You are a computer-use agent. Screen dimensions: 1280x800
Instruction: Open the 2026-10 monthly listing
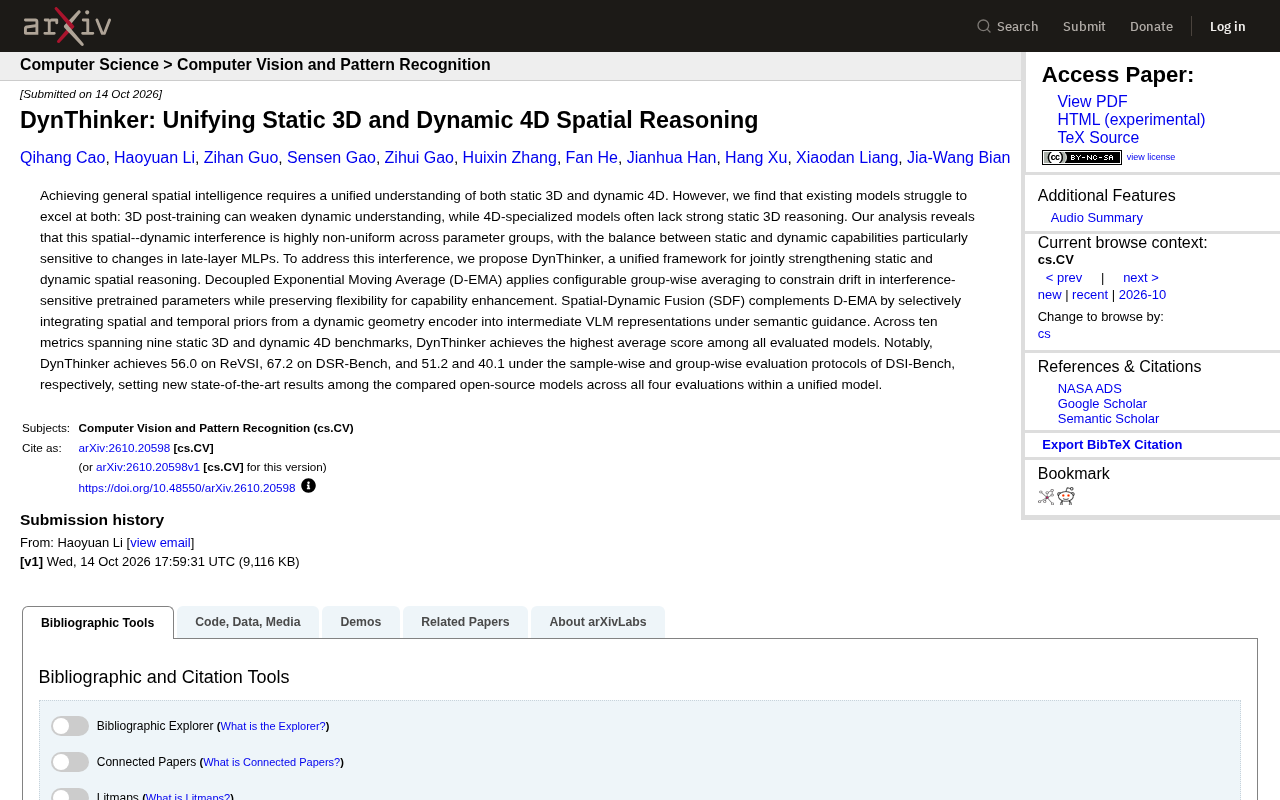(x=1142, y=295)
